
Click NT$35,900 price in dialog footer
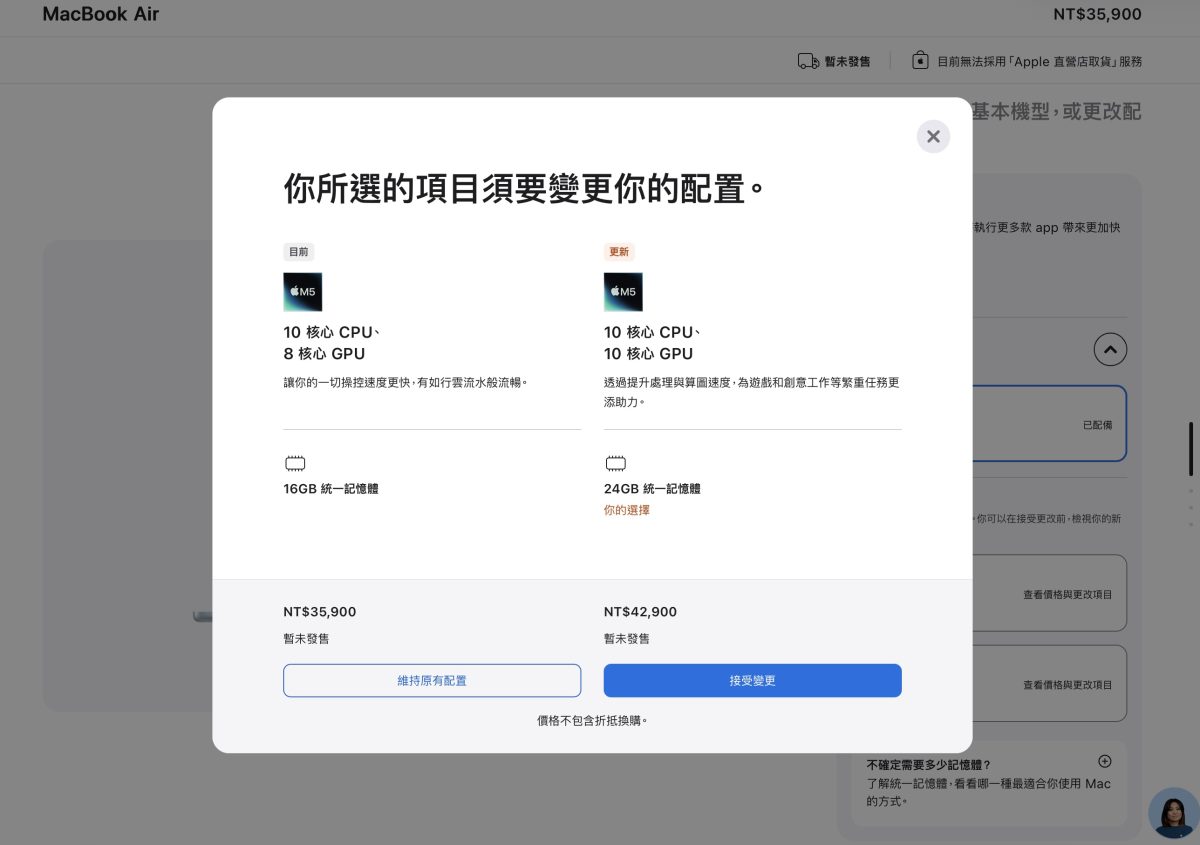(x=320, y=612)
